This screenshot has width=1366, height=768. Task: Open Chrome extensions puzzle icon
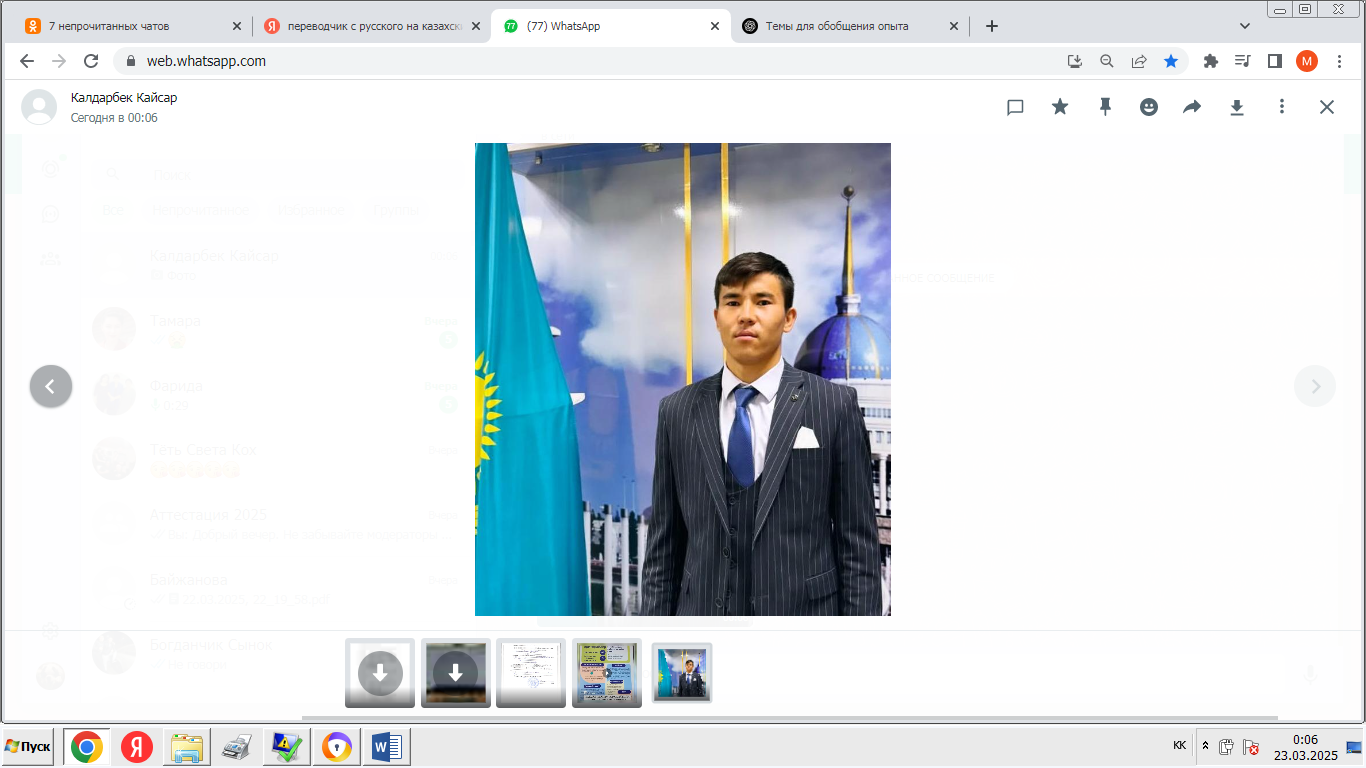coord(1211,61)
